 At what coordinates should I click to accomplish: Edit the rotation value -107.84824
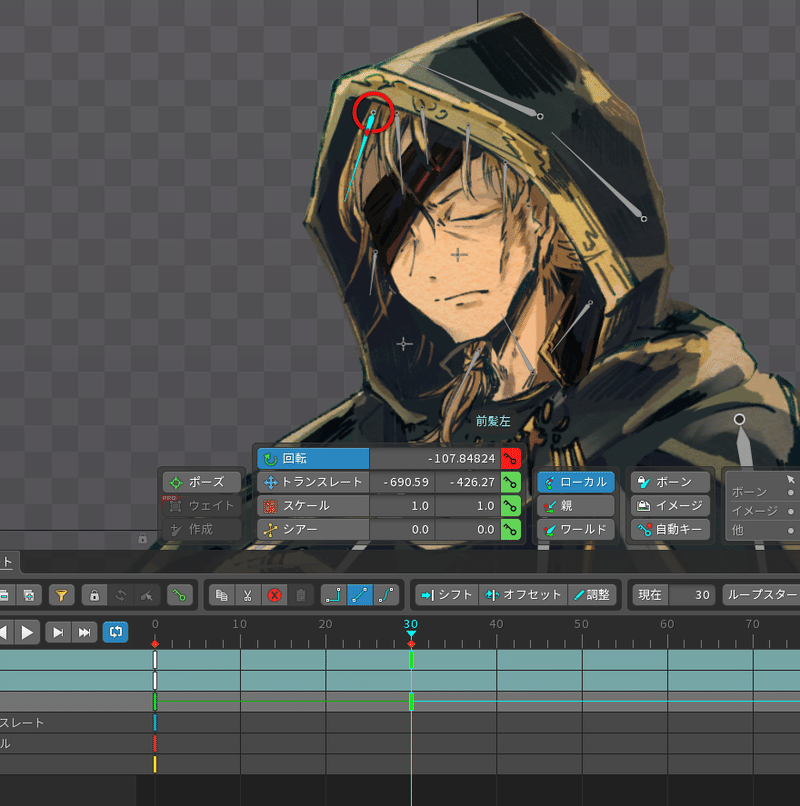click(435, 459)
